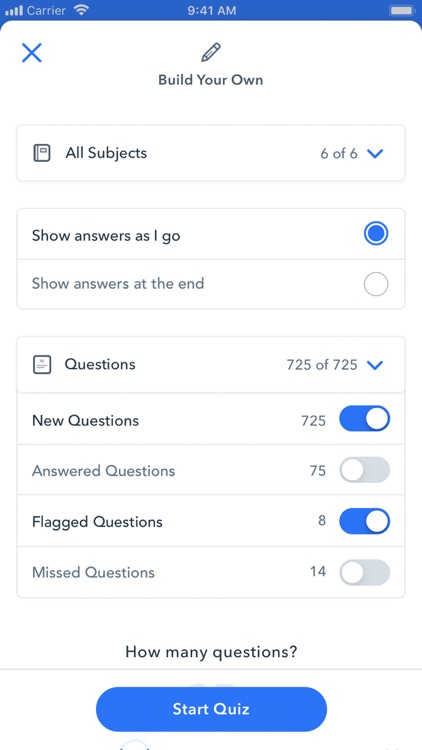
Task: Tap the Wi-Fi icon in status bar
Action: 82,10
